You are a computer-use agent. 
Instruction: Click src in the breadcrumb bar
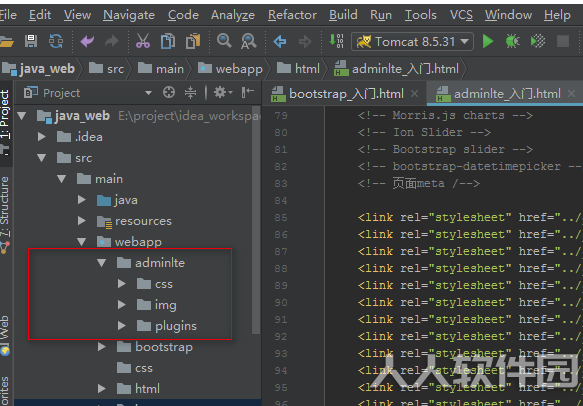pyautogui.click(x=107, y=69)
